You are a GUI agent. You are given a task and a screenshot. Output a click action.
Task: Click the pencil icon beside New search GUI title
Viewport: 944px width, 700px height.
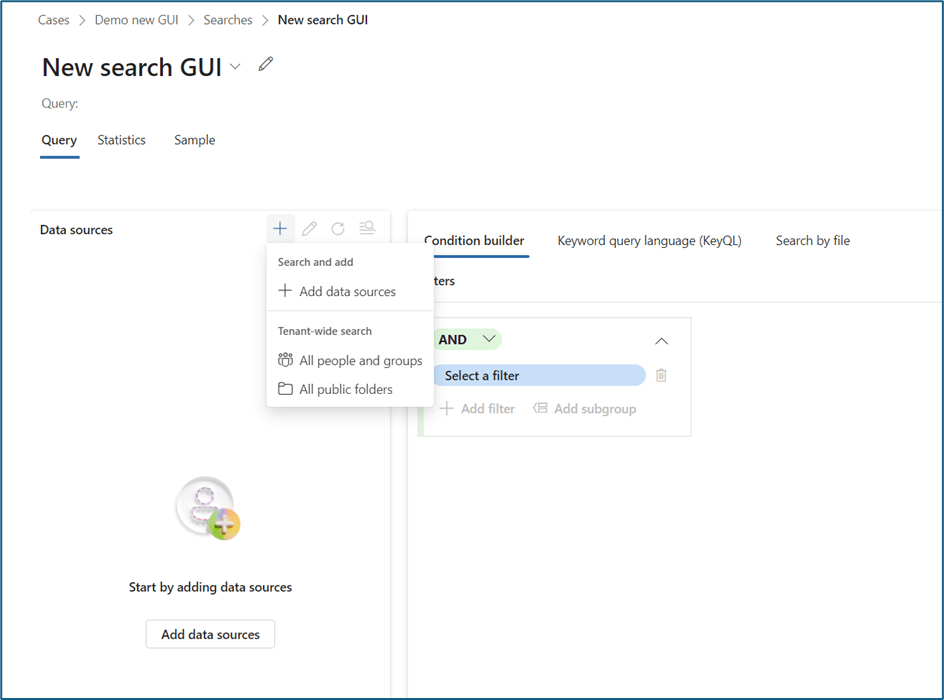(x=265, y=63)
